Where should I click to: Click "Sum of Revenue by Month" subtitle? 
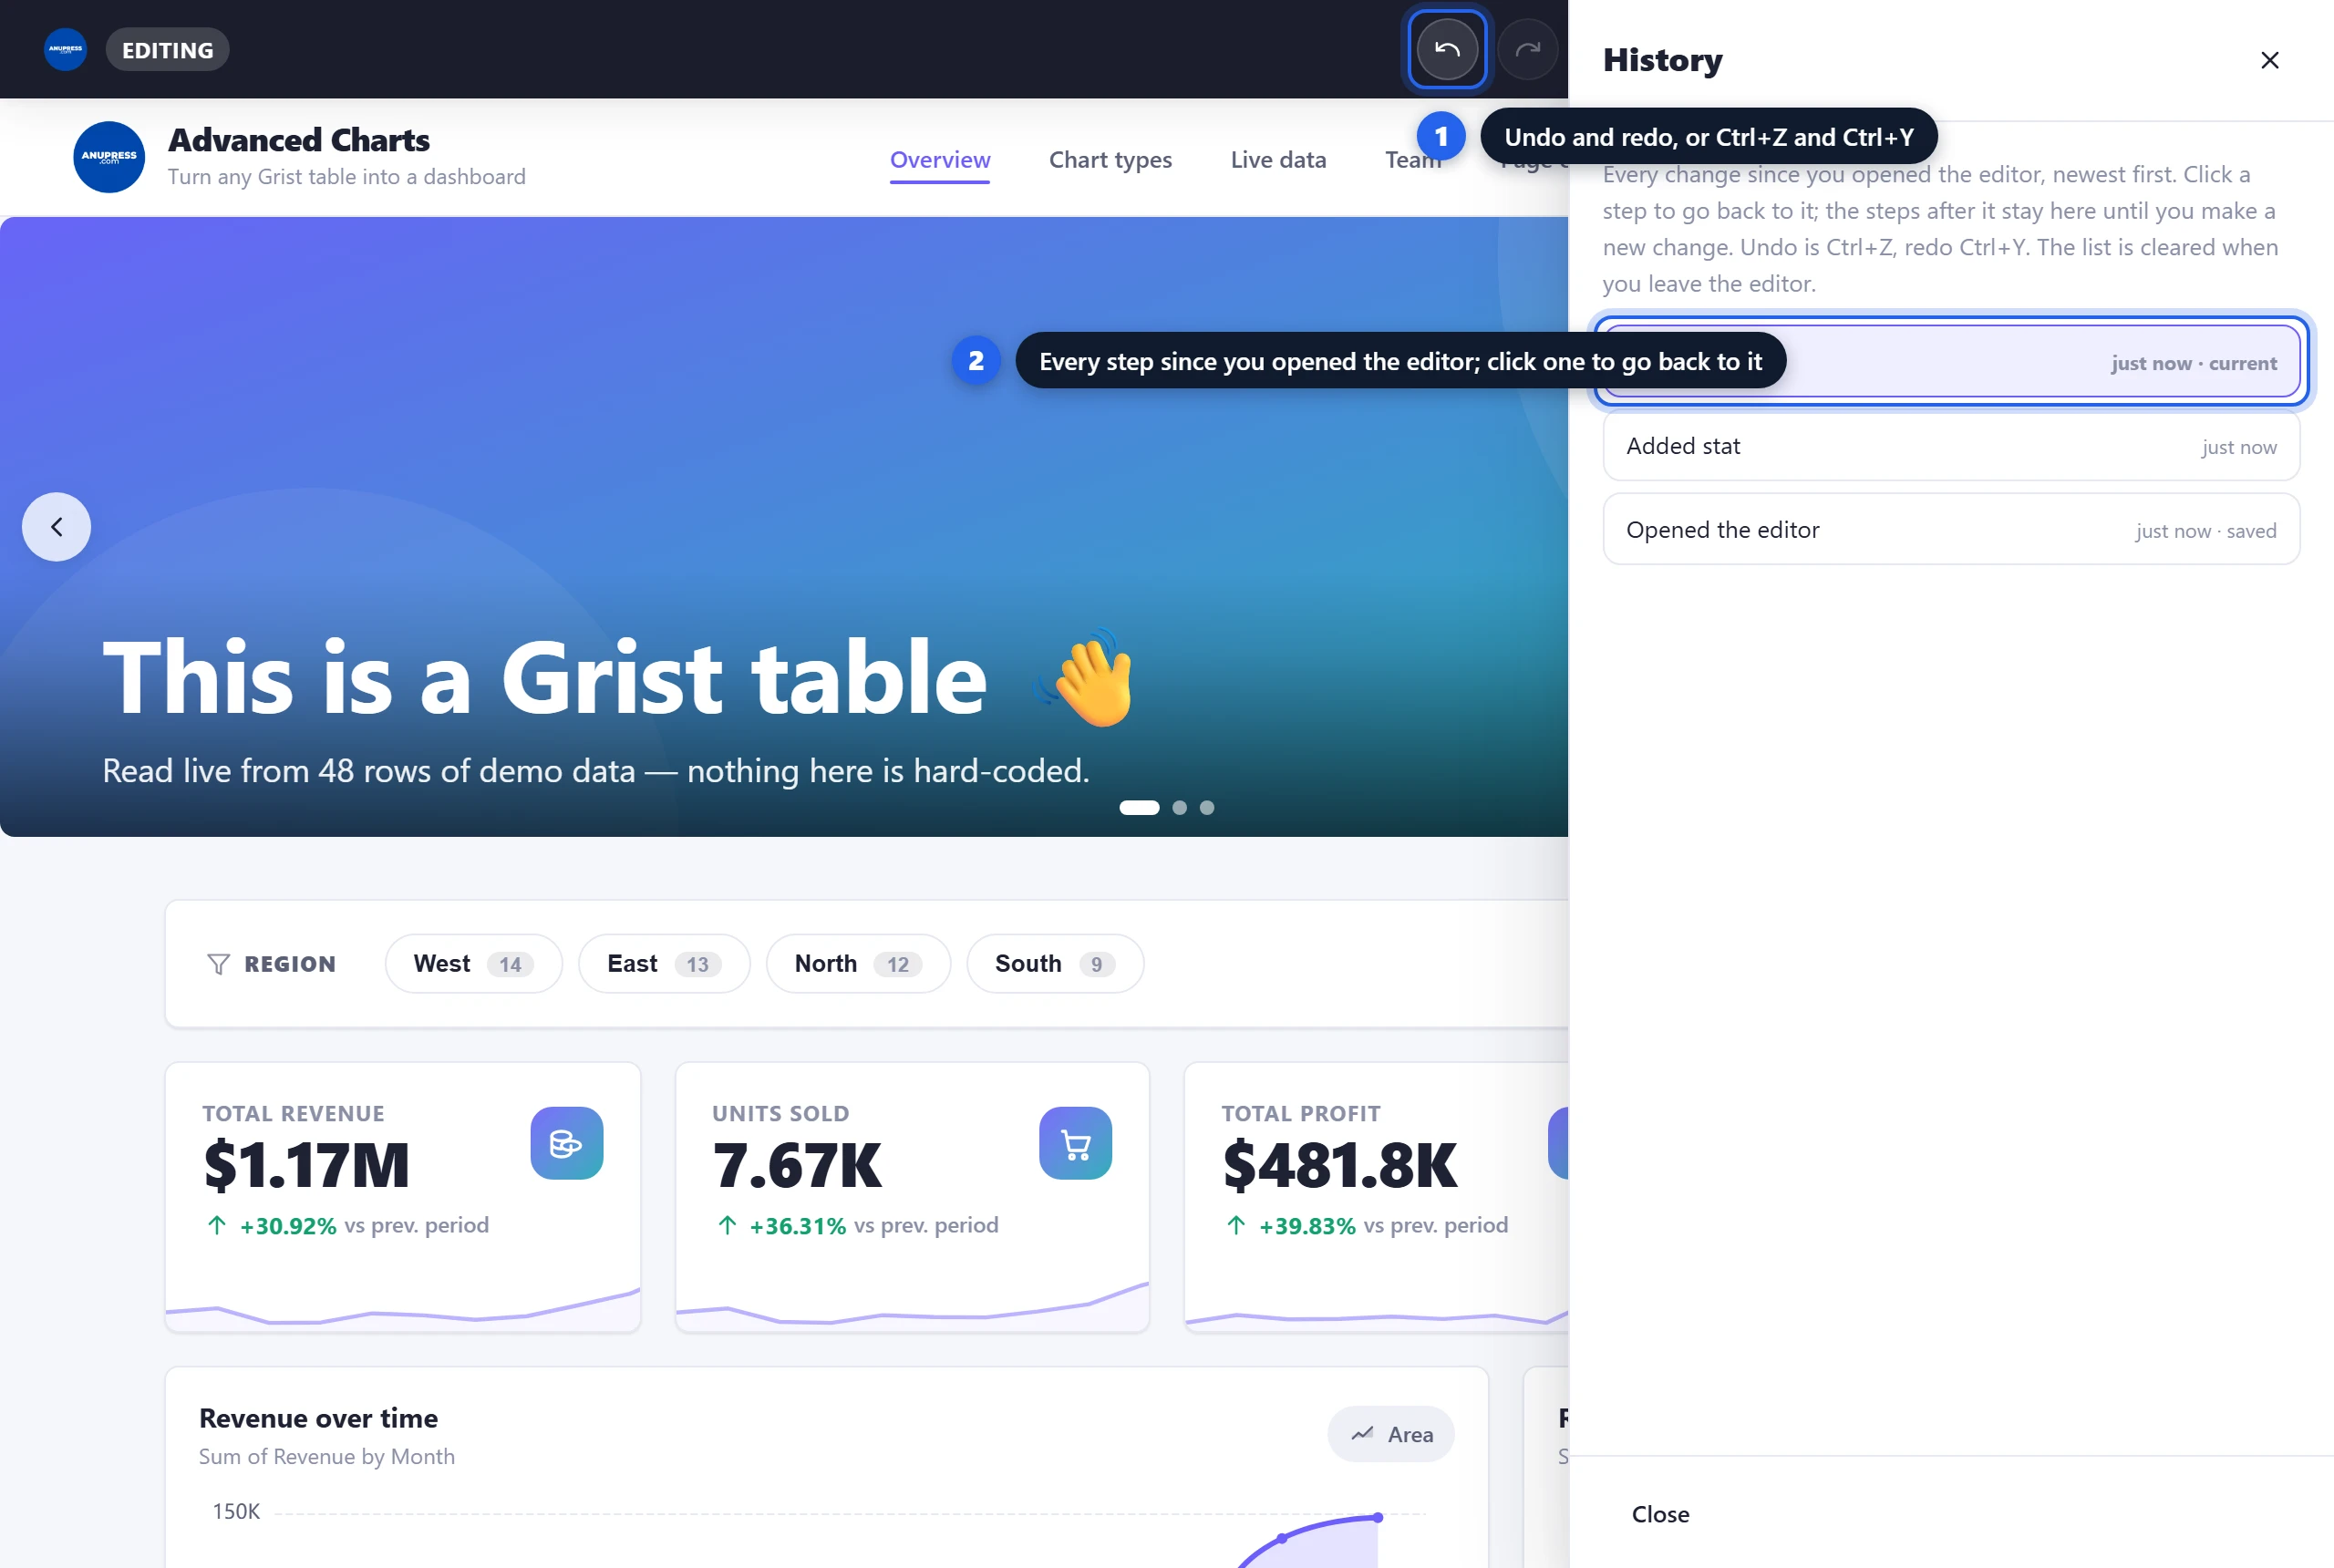pos(327,1457)
